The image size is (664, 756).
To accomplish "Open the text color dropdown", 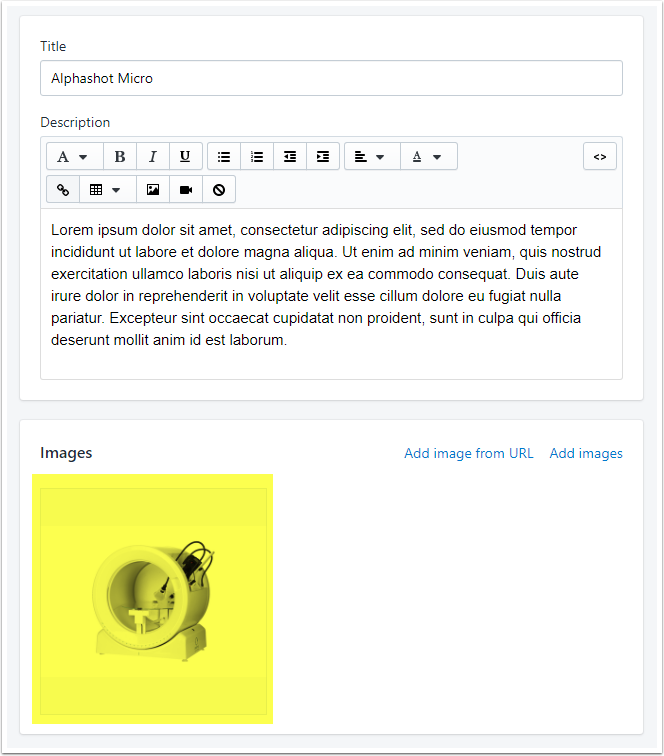I will point(429,156).
